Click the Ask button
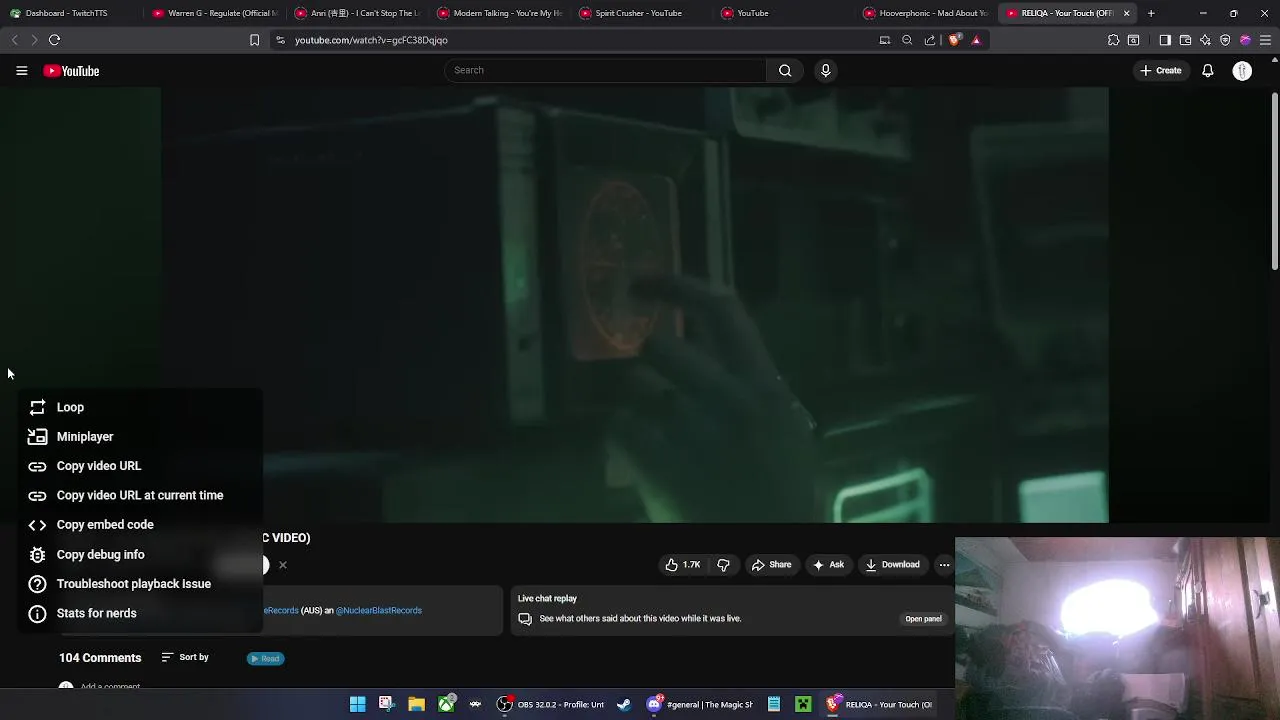The width and height of the screenshot is (1280, 720). tap(828, 565)
